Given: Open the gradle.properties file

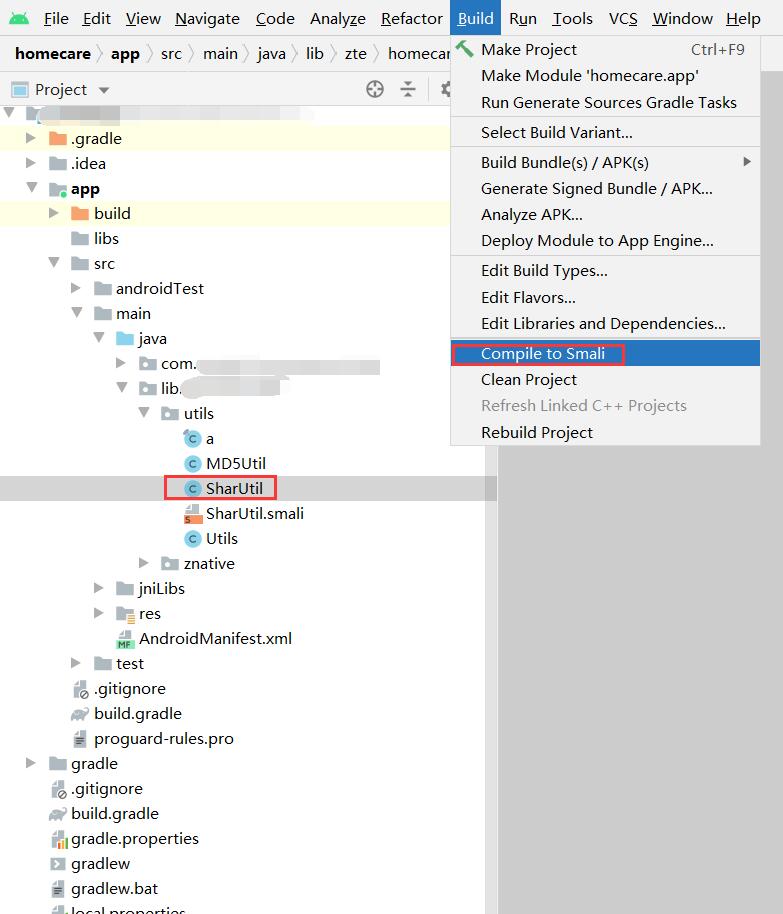Looking at the screenshot, I should pos(134,838).
